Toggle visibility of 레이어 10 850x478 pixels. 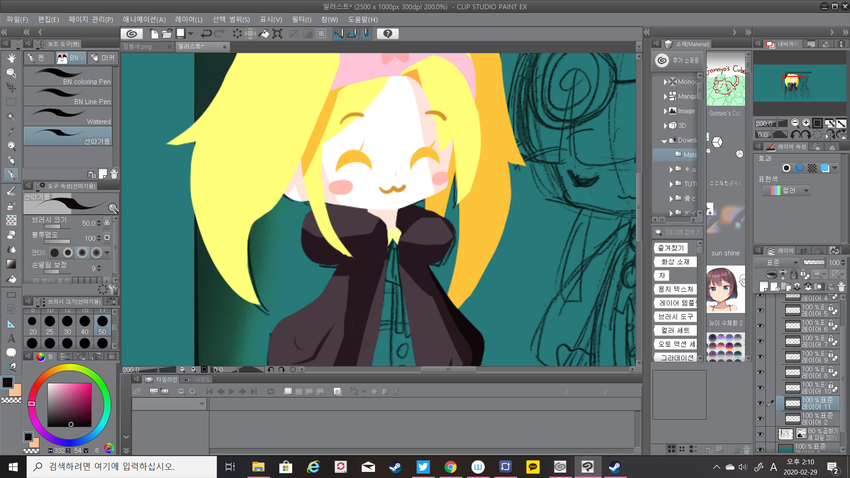[760, 387]
